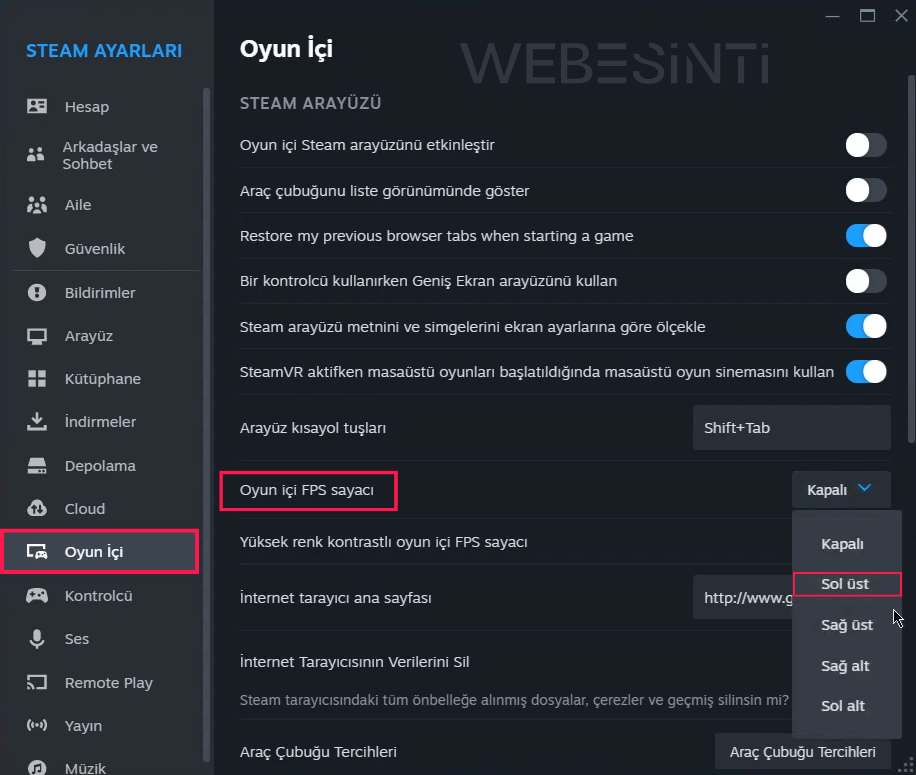The width and height of the screenshot is (916, 775).
Task: Click the Kontrolcü gamepad icon
Action: click(x=37, y=595)
